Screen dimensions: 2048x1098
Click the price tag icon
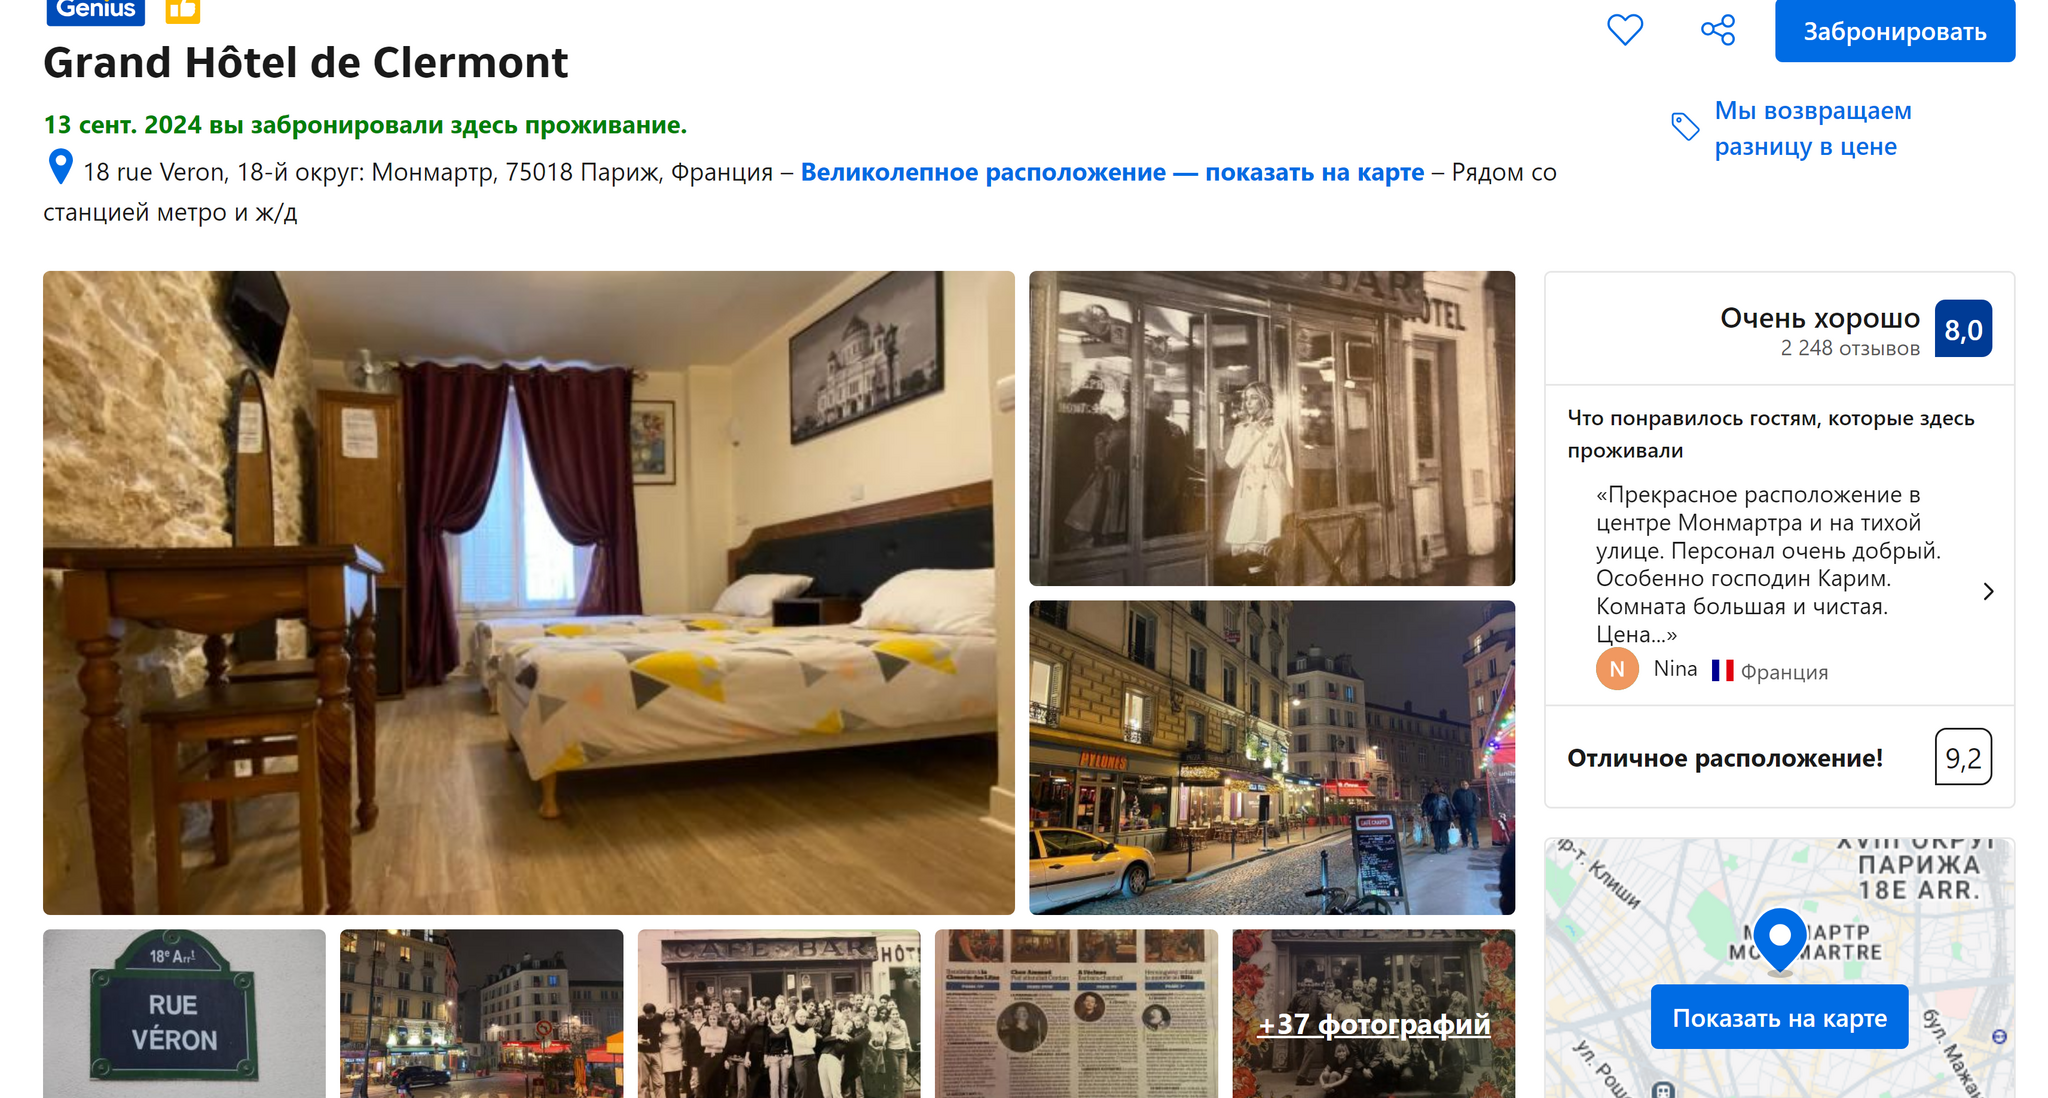[1685, 127]
